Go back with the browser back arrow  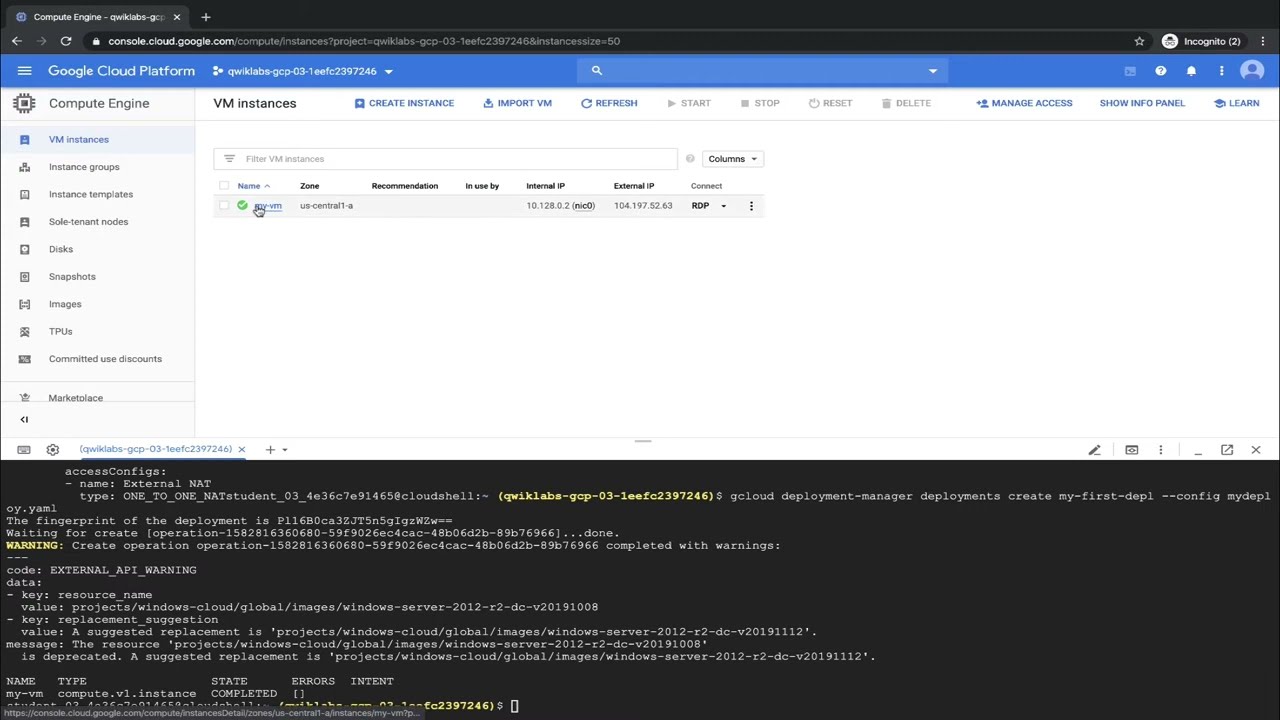[x=17, y=41]
